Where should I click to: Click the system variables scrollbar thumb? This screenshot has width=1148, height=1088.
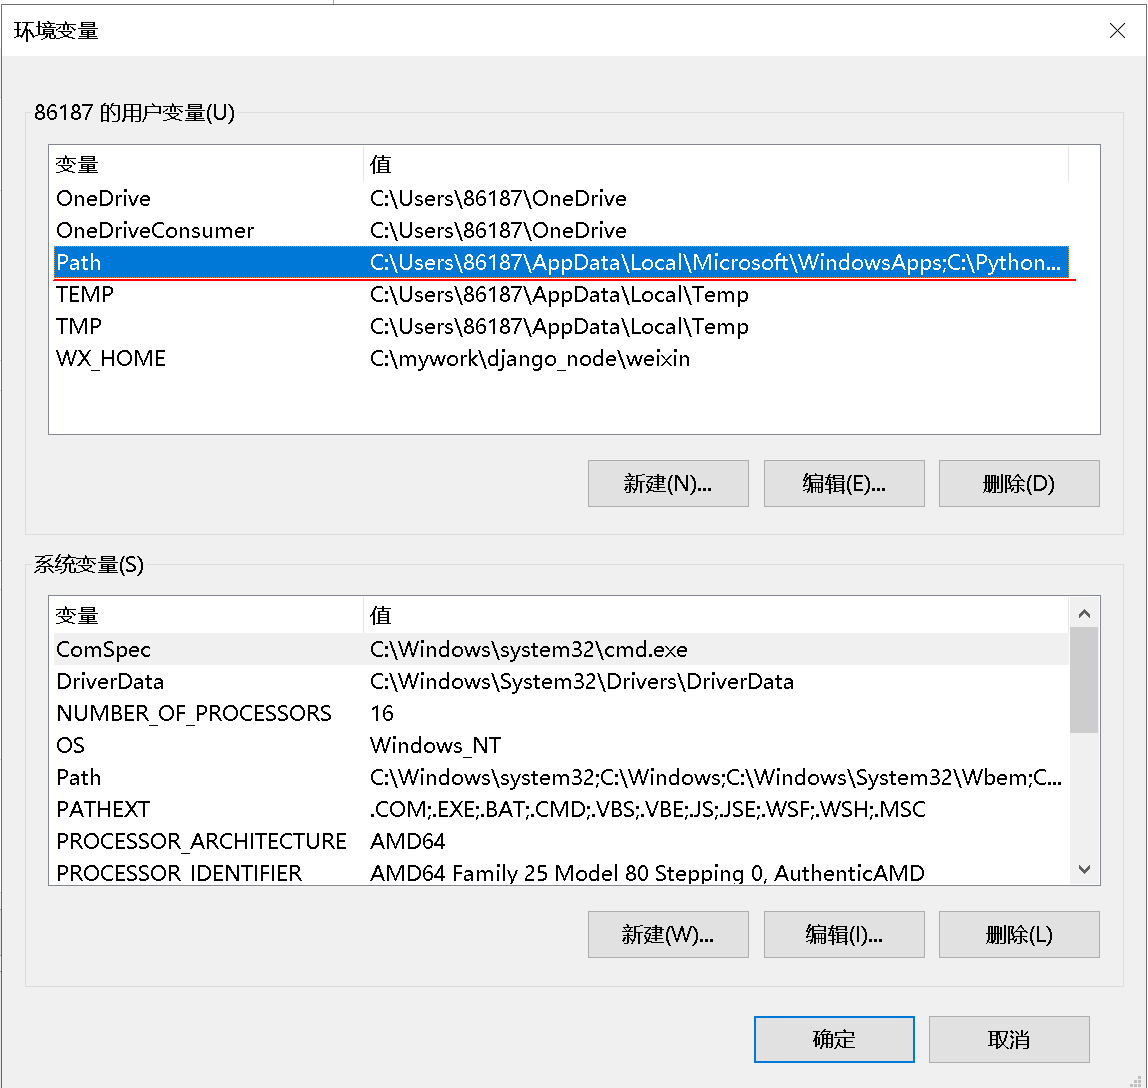pyautogui.click(x=1084, y=680)
